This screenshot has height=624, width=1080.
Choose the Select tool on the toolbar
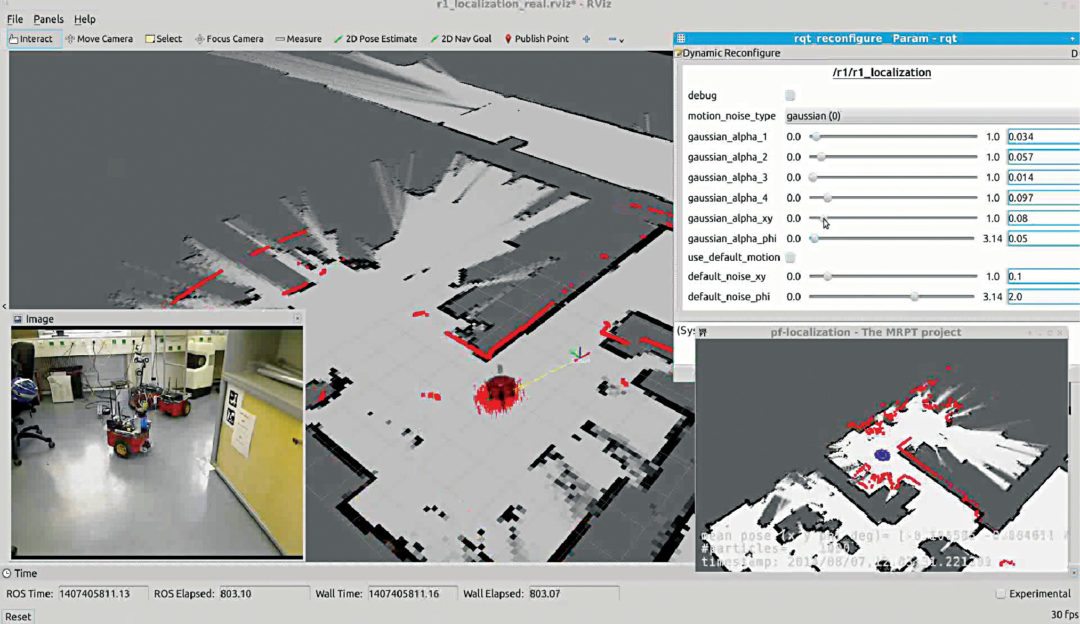[x=163, y=37]
